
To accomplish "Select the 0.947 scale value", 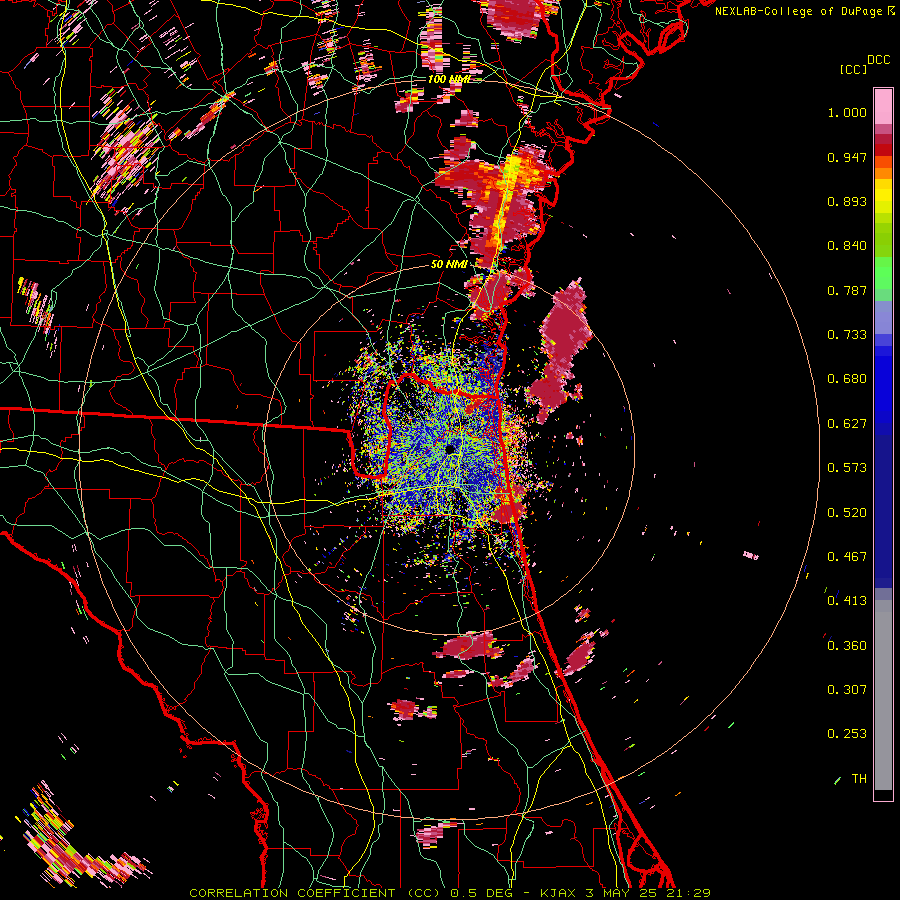I will pos(847,157).
